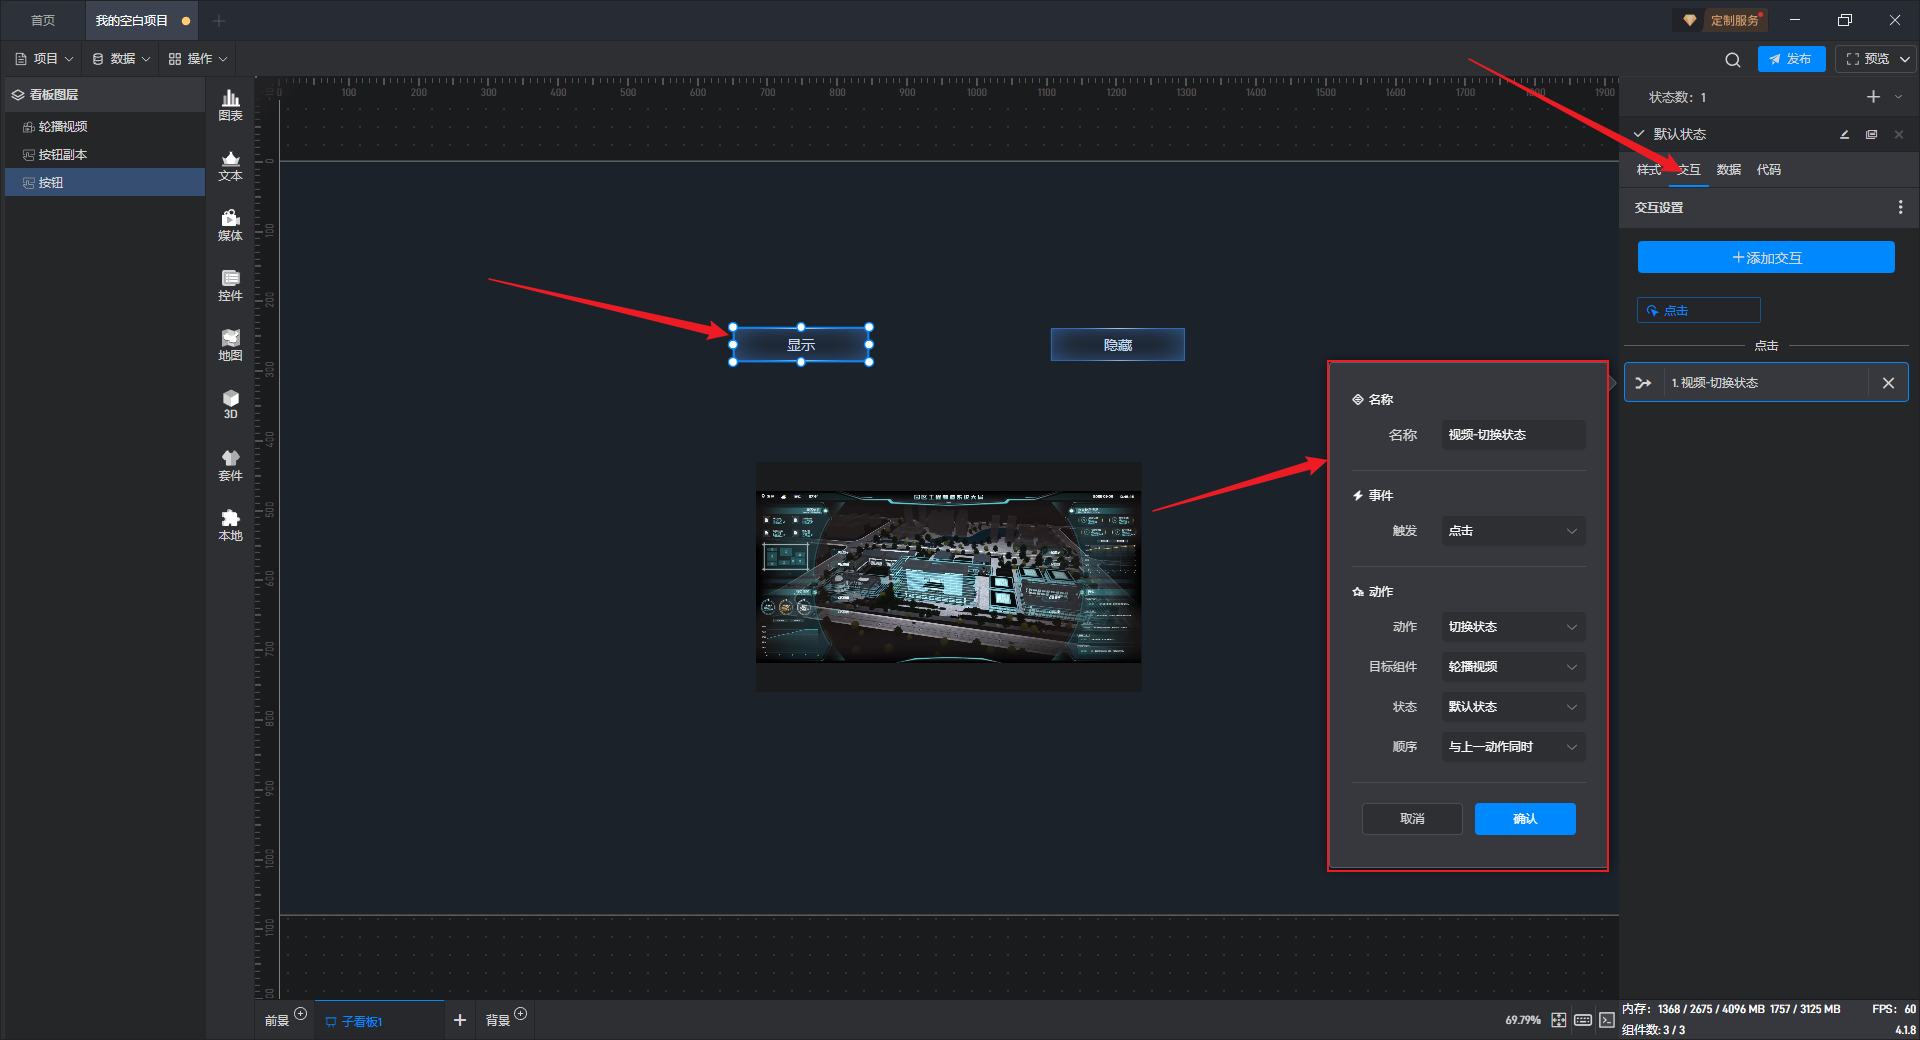The image size is (1920, 1040).
Task: Select the video thumbnail on the canvas
Action: [948, 577]
